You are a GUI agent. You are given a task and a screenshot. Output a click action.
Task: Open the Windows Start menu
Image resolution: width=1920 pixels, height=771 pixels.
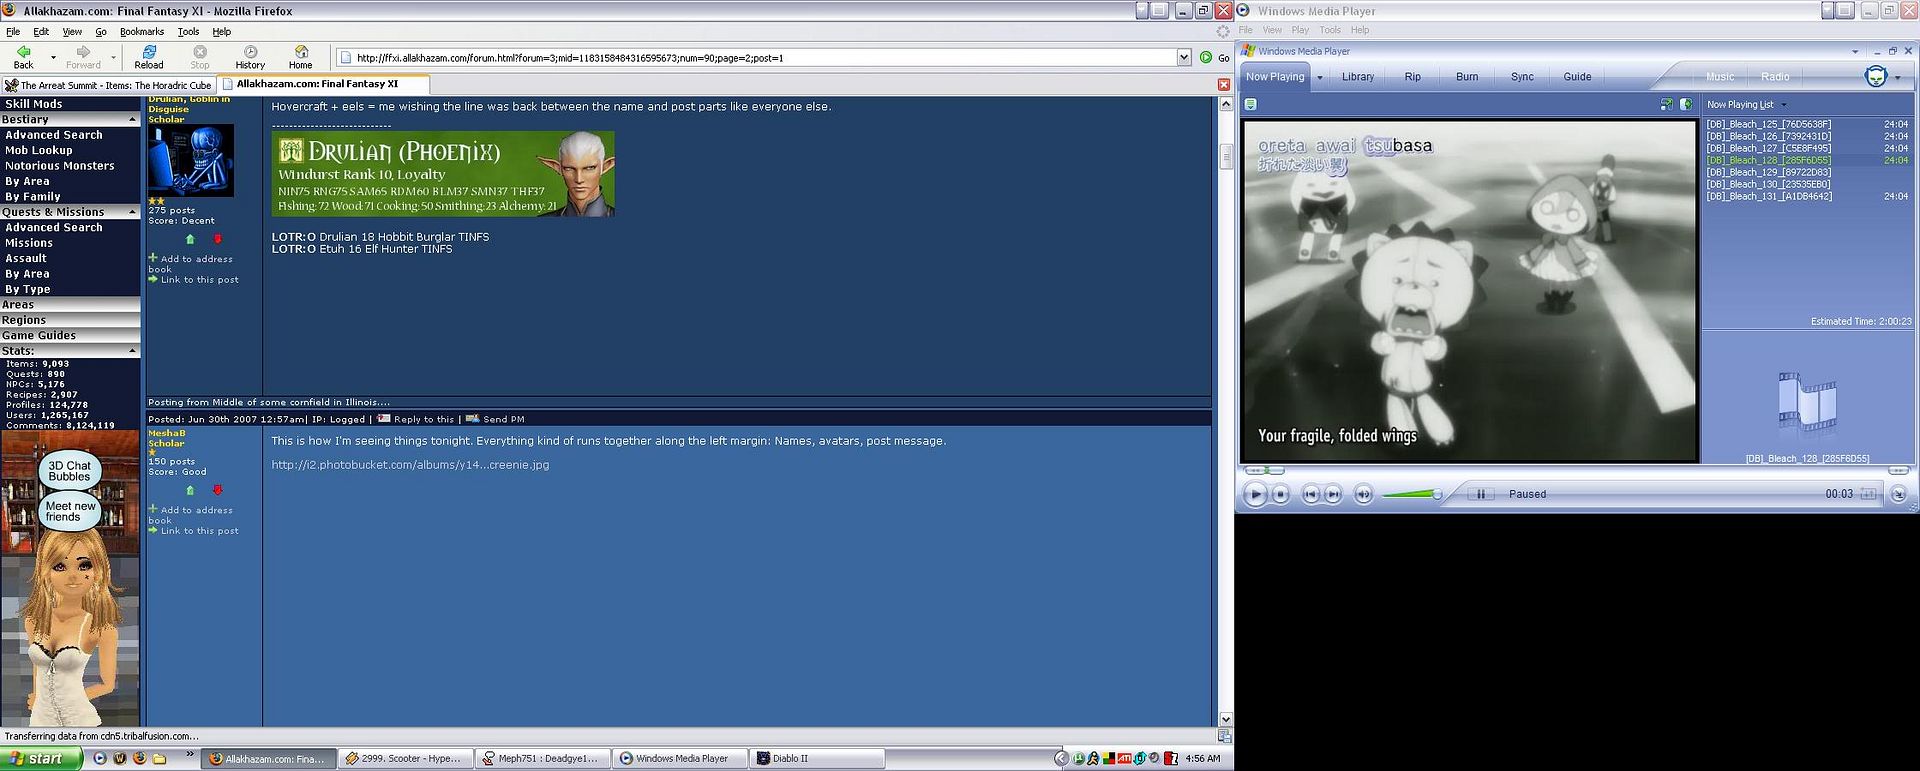pyautogui.click(x=41, y=759)
